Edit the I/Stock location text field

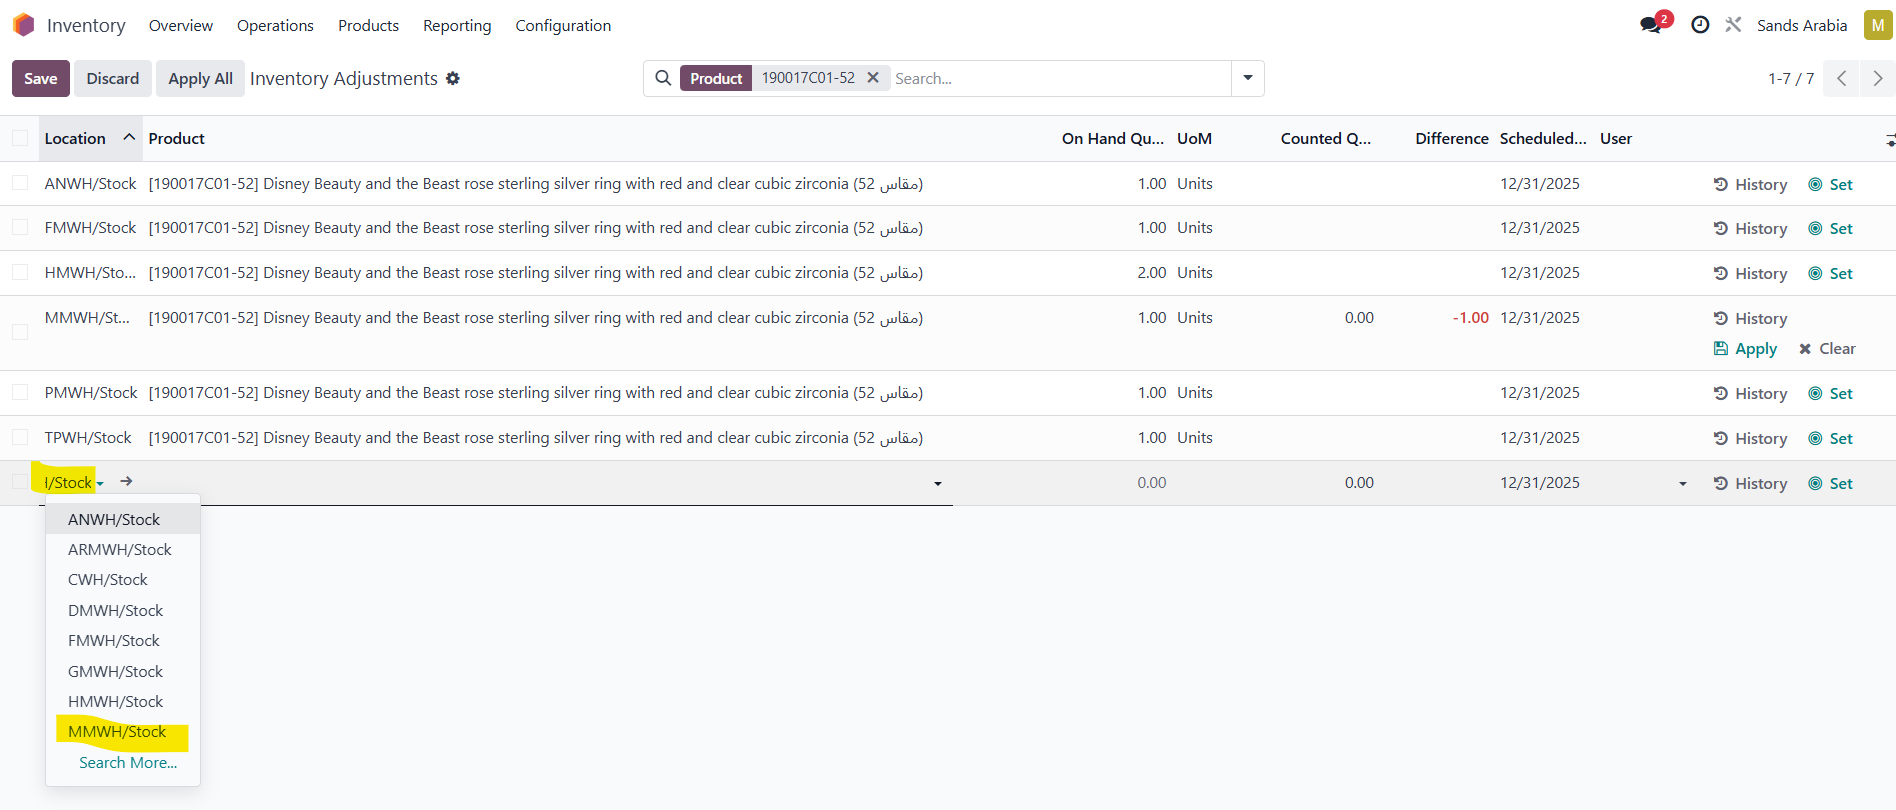coord(68,483)
